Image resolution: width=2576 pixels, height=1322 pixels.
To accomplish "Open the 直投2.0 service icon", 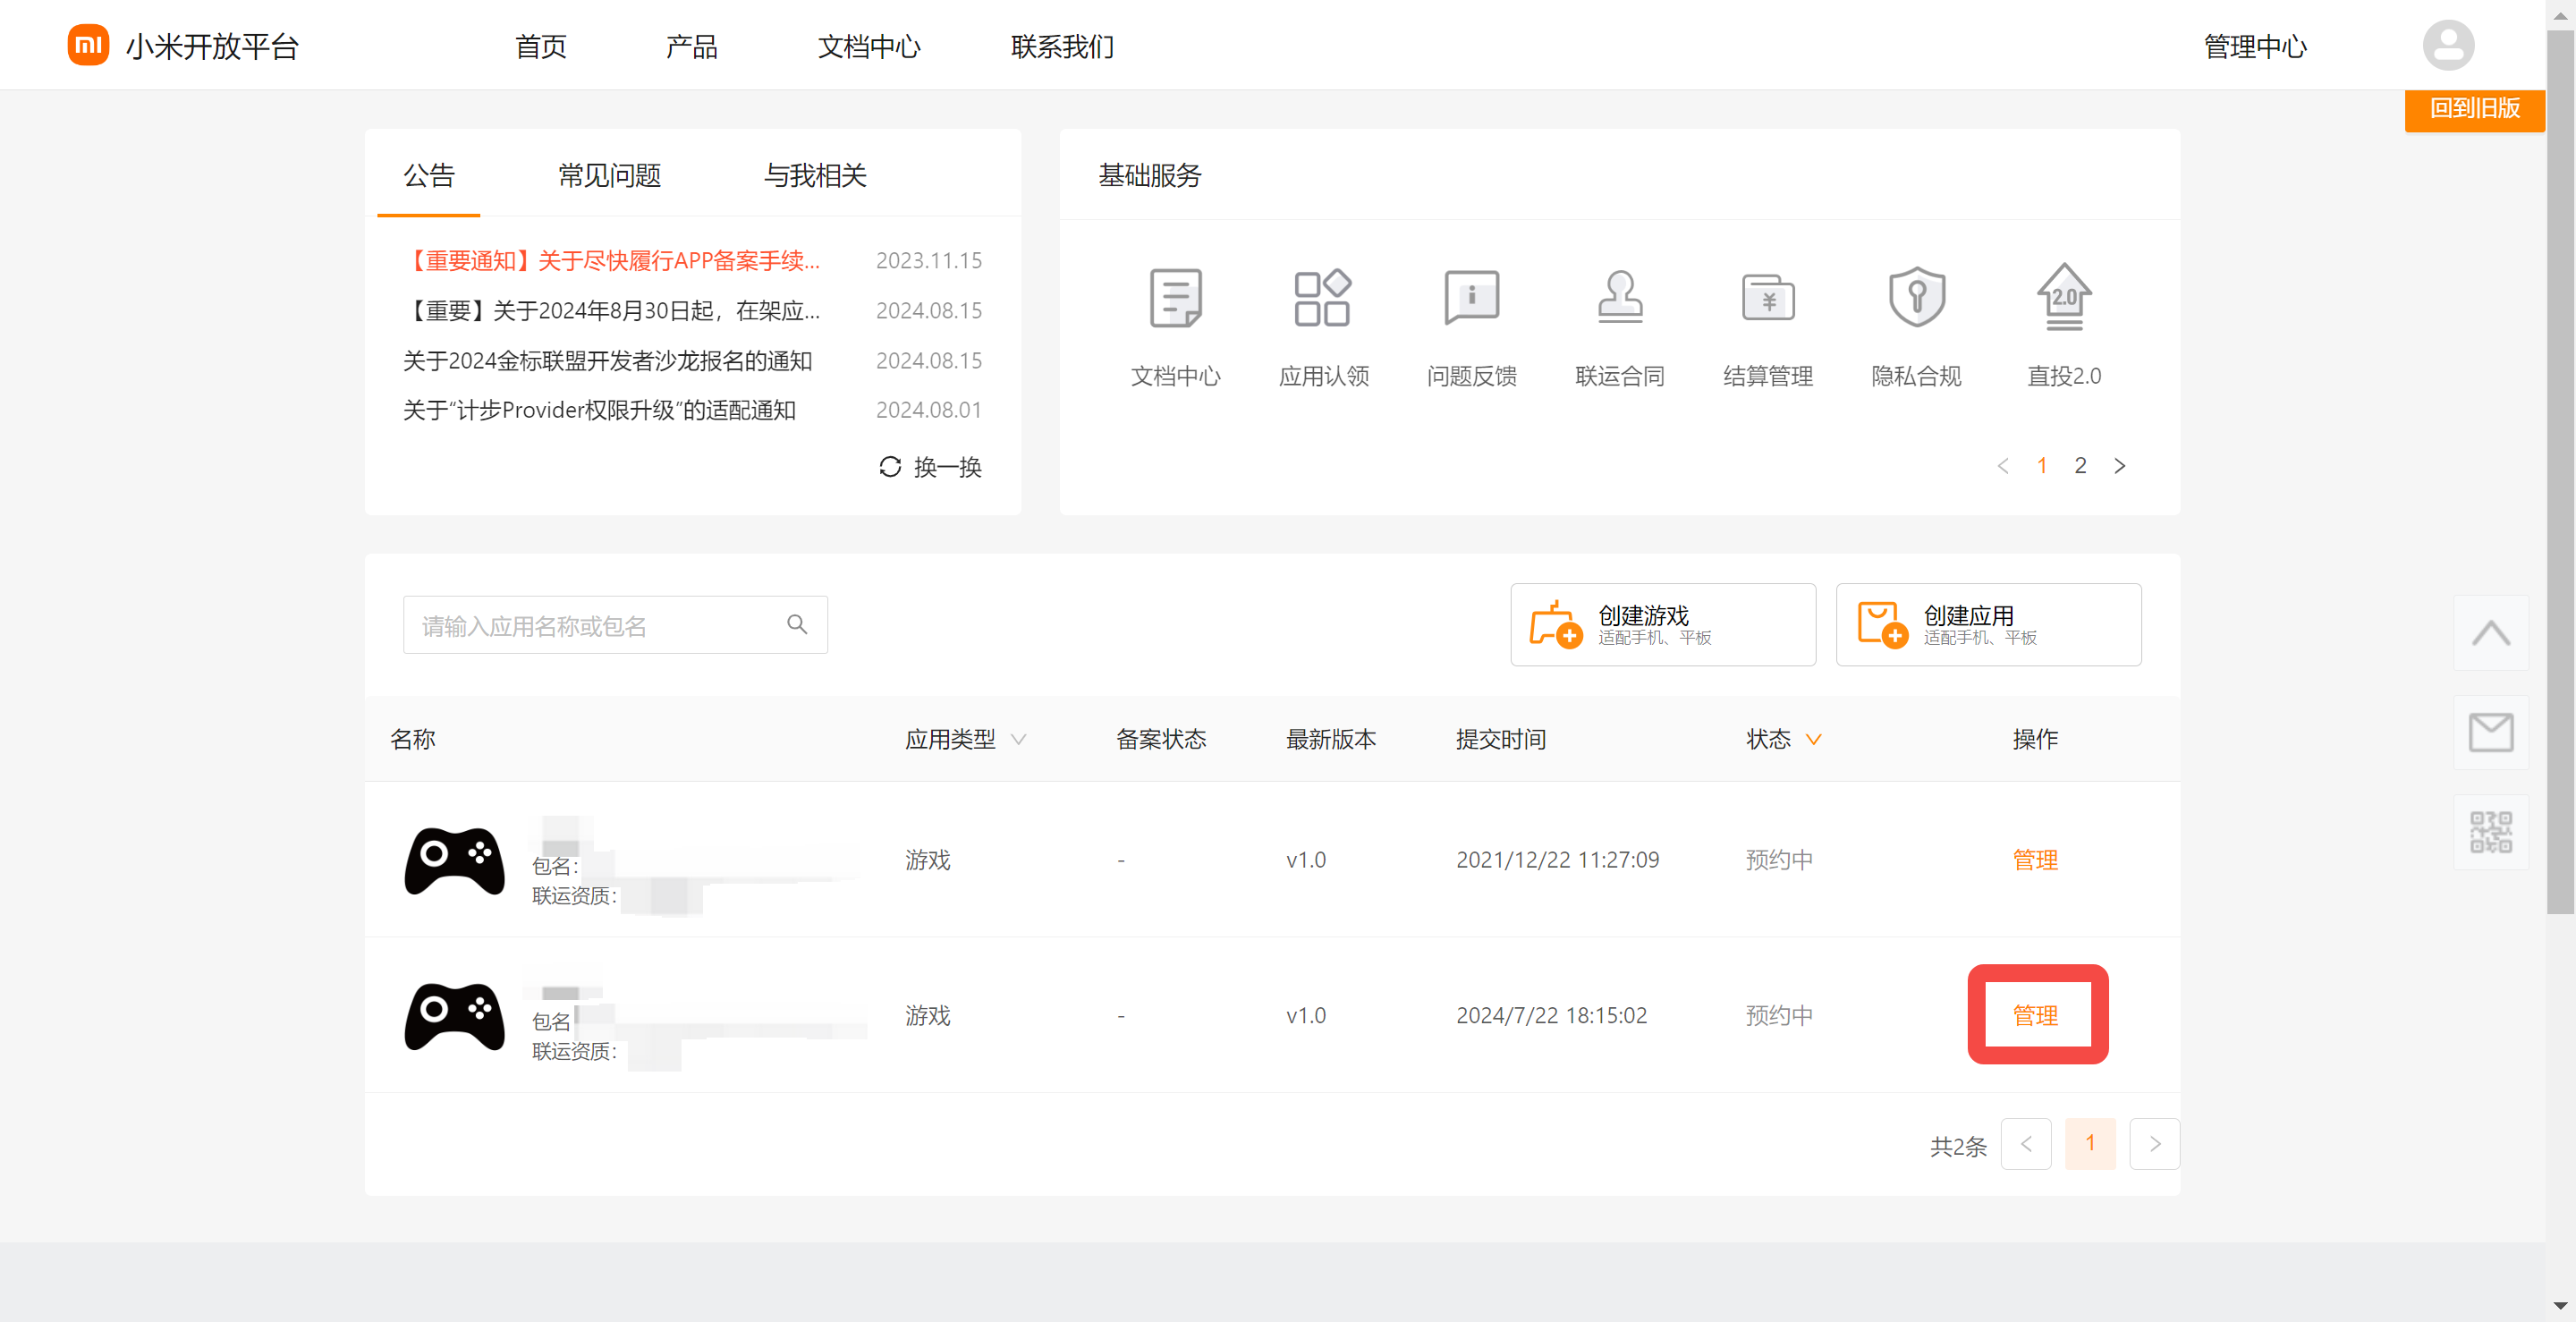I will tap(2064, 297).
